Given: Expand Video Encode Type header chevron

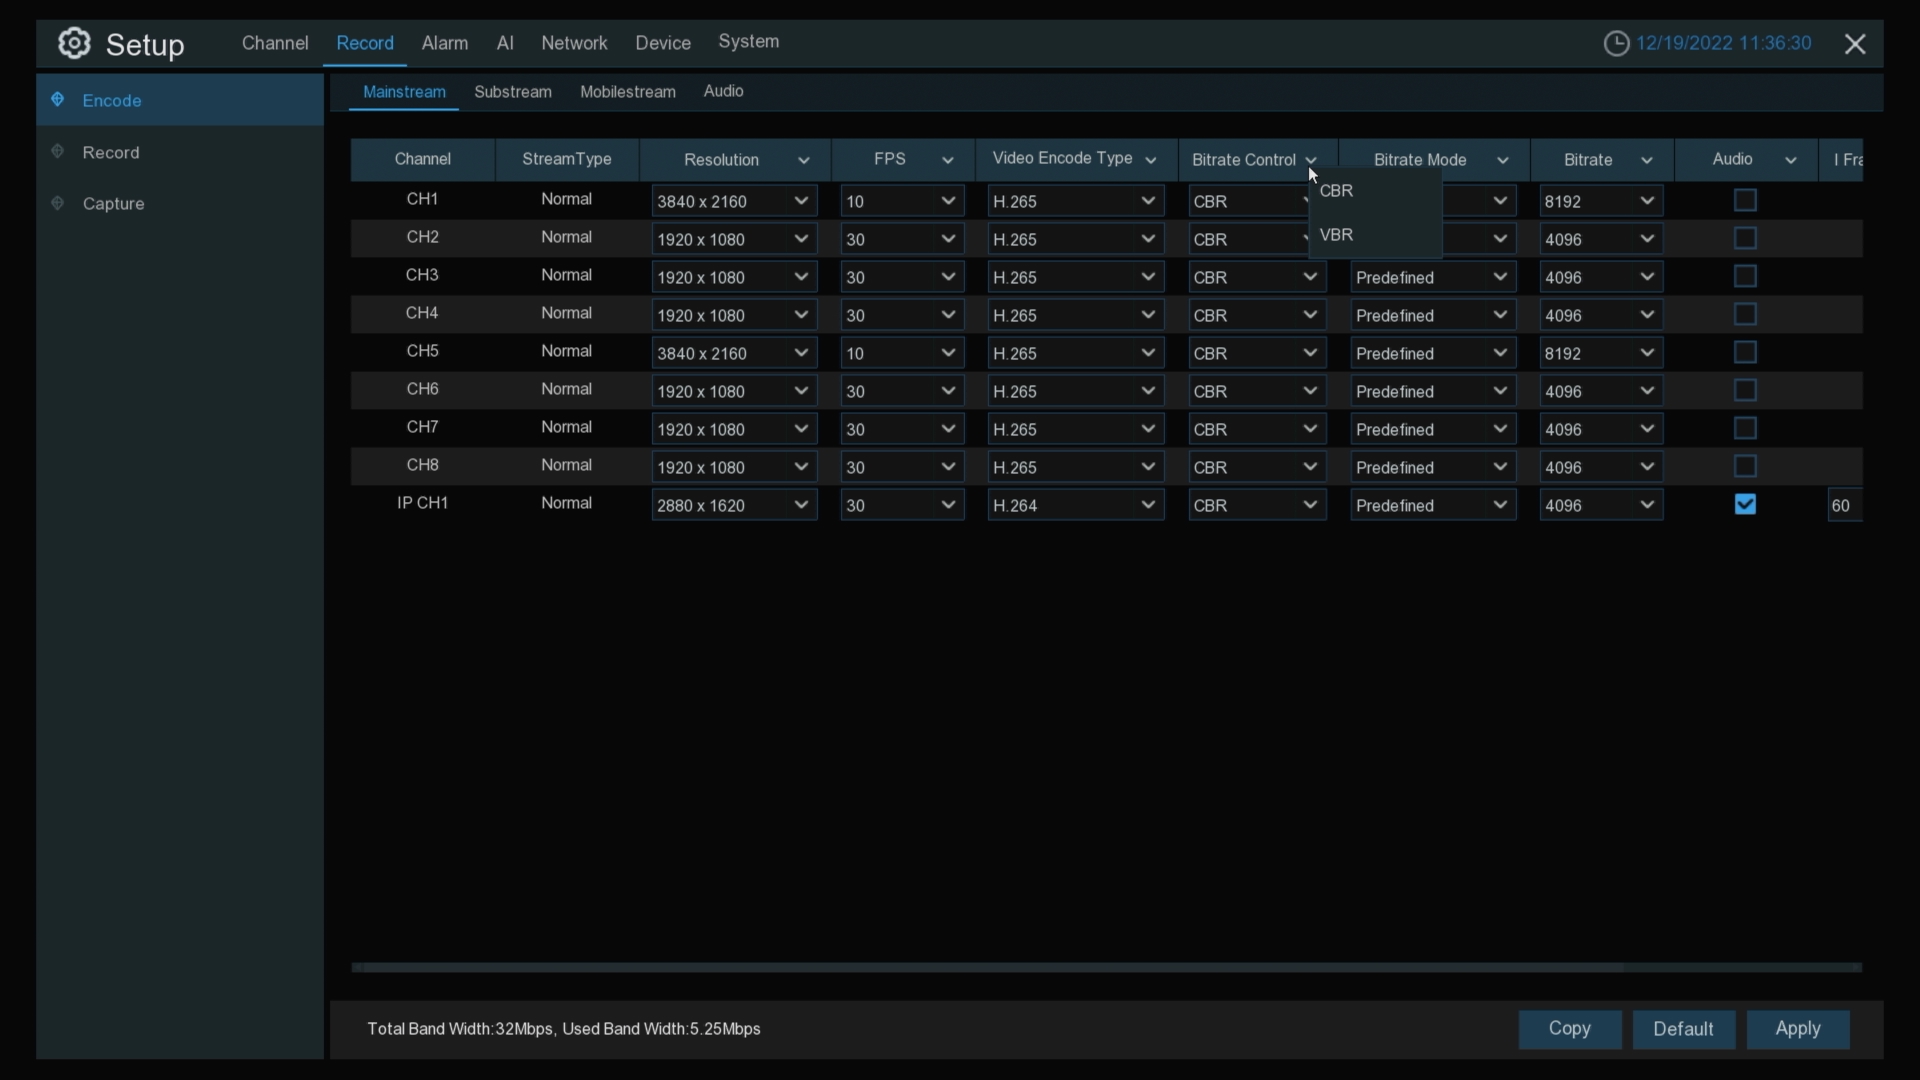Looking at the screenshot, I should tap(1150, 161).
